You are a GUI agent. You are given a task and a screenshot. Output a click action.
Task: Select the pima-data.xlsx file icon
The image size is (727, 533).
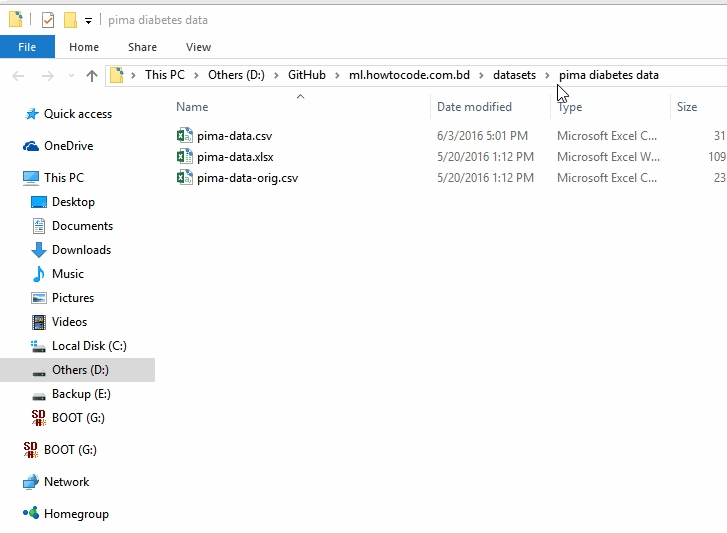coord(184,157)
